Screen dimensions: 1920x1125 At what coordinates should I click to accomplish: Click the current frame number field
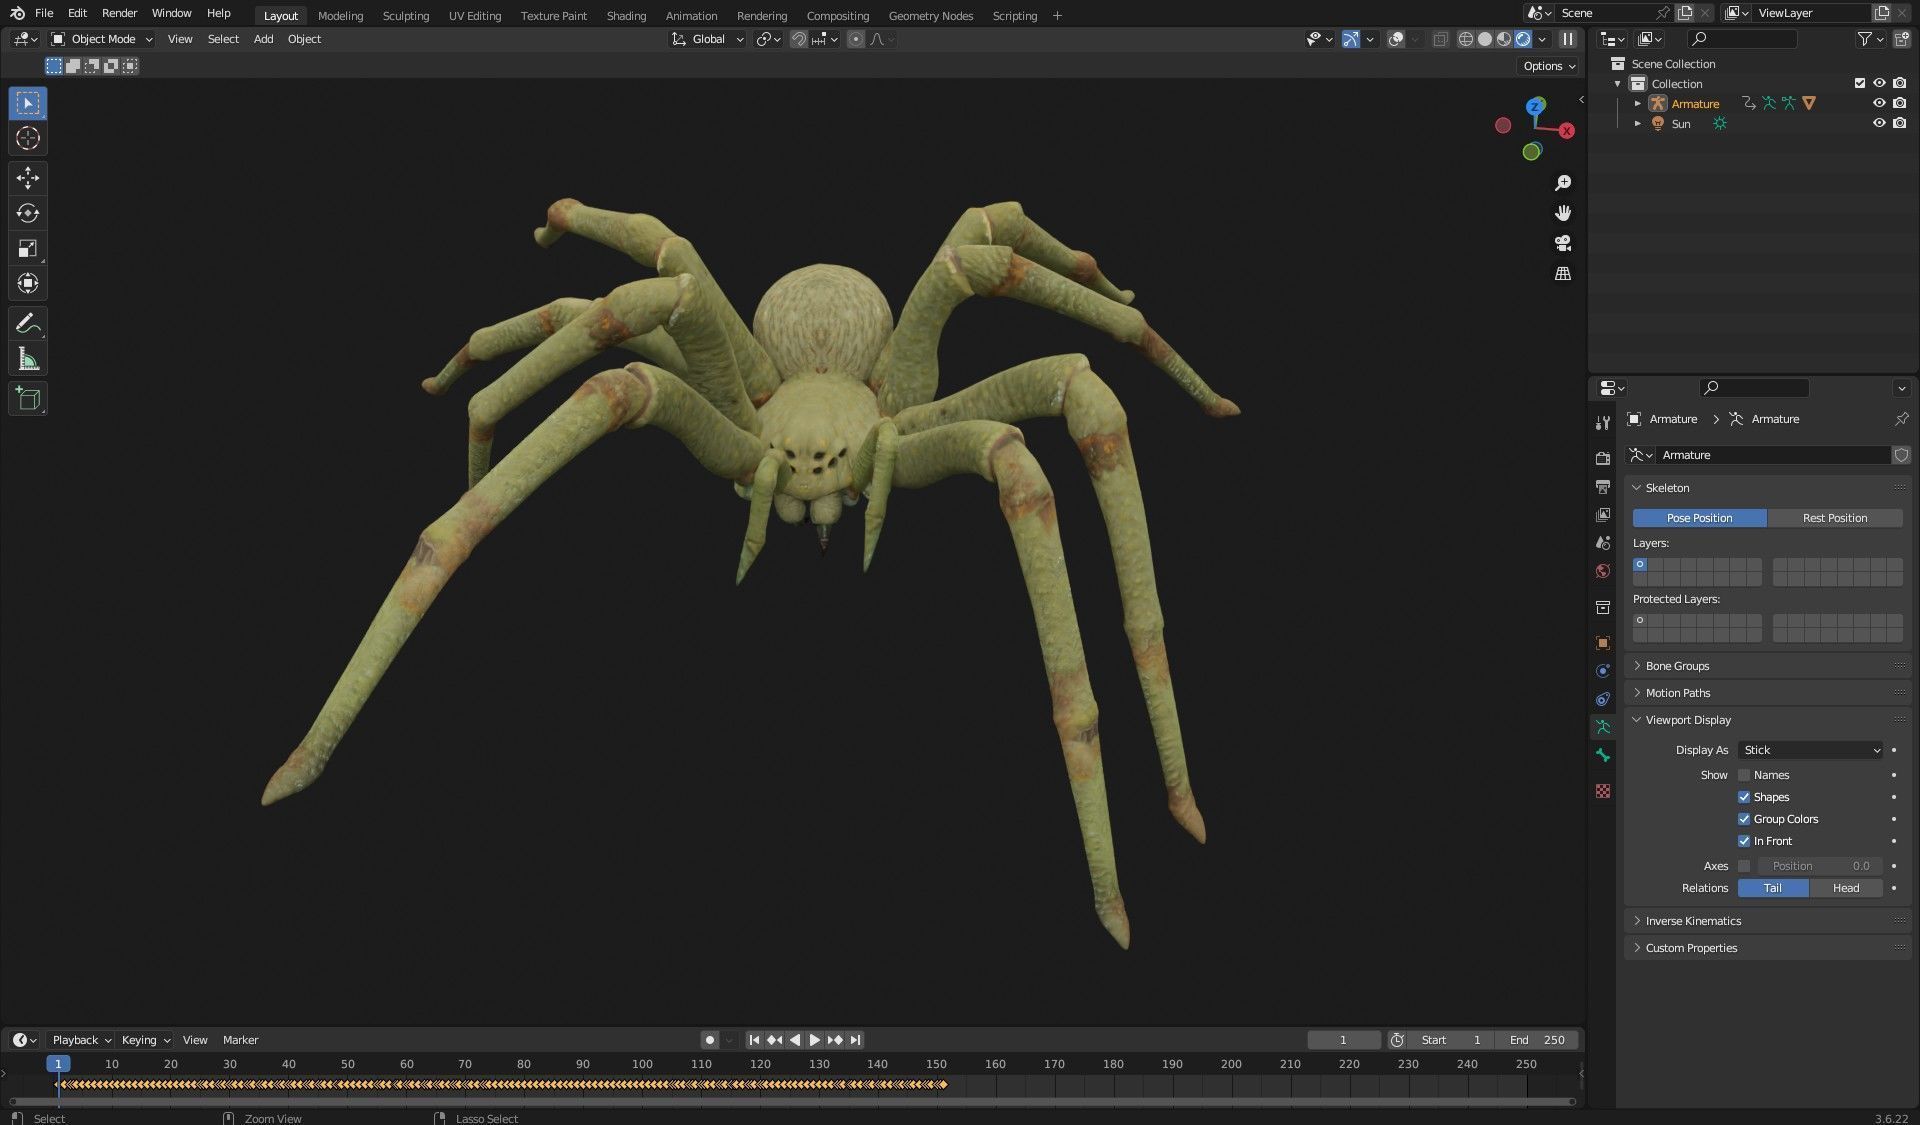(1343, 1040)
